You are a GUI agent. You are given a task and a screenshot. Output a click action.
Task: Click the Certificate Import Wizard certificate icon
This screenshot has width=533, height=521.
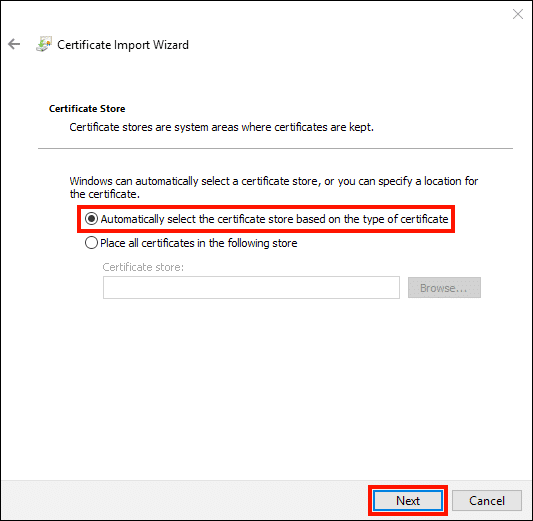[x=44, y=44]
